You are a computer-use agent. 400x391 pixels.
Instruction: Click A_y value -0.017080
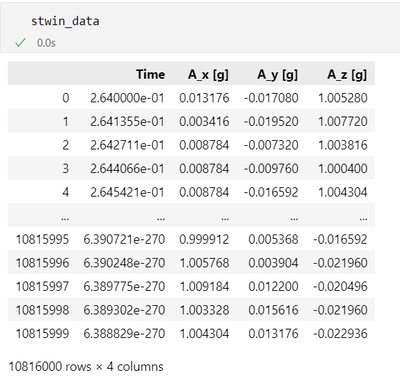pyautogui.click(x=271, y=98)
